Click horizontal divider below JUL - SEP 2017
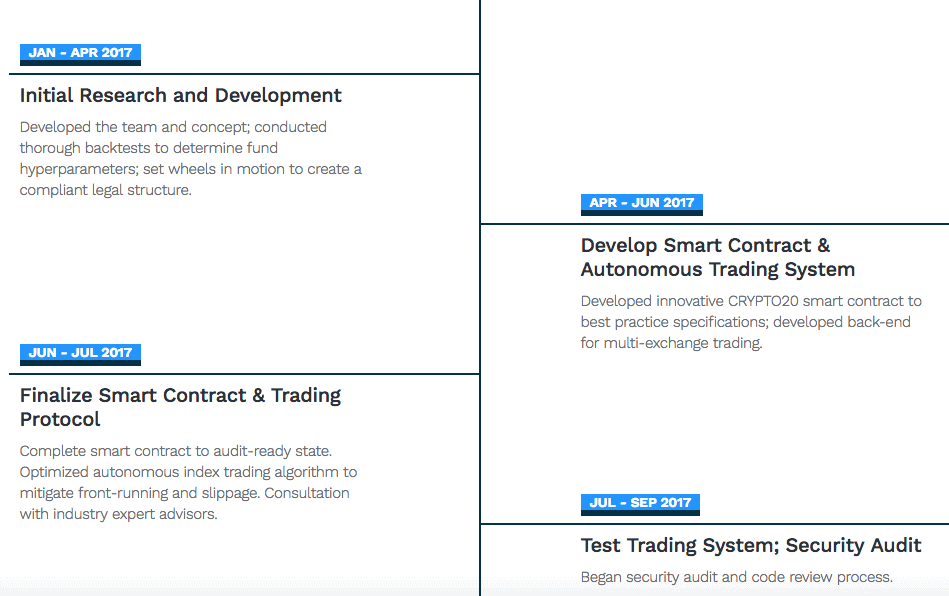949x596 pixels. pyautogui.click(x=715, y=524)
